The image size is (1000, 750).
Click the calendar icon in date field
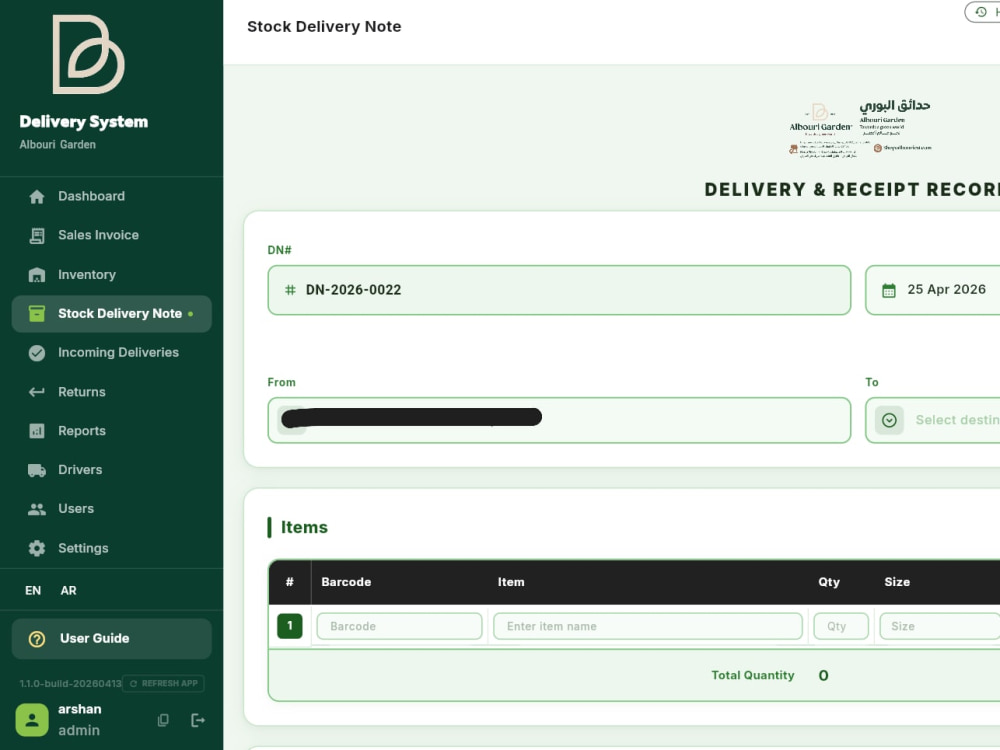[x=888, y=291]
